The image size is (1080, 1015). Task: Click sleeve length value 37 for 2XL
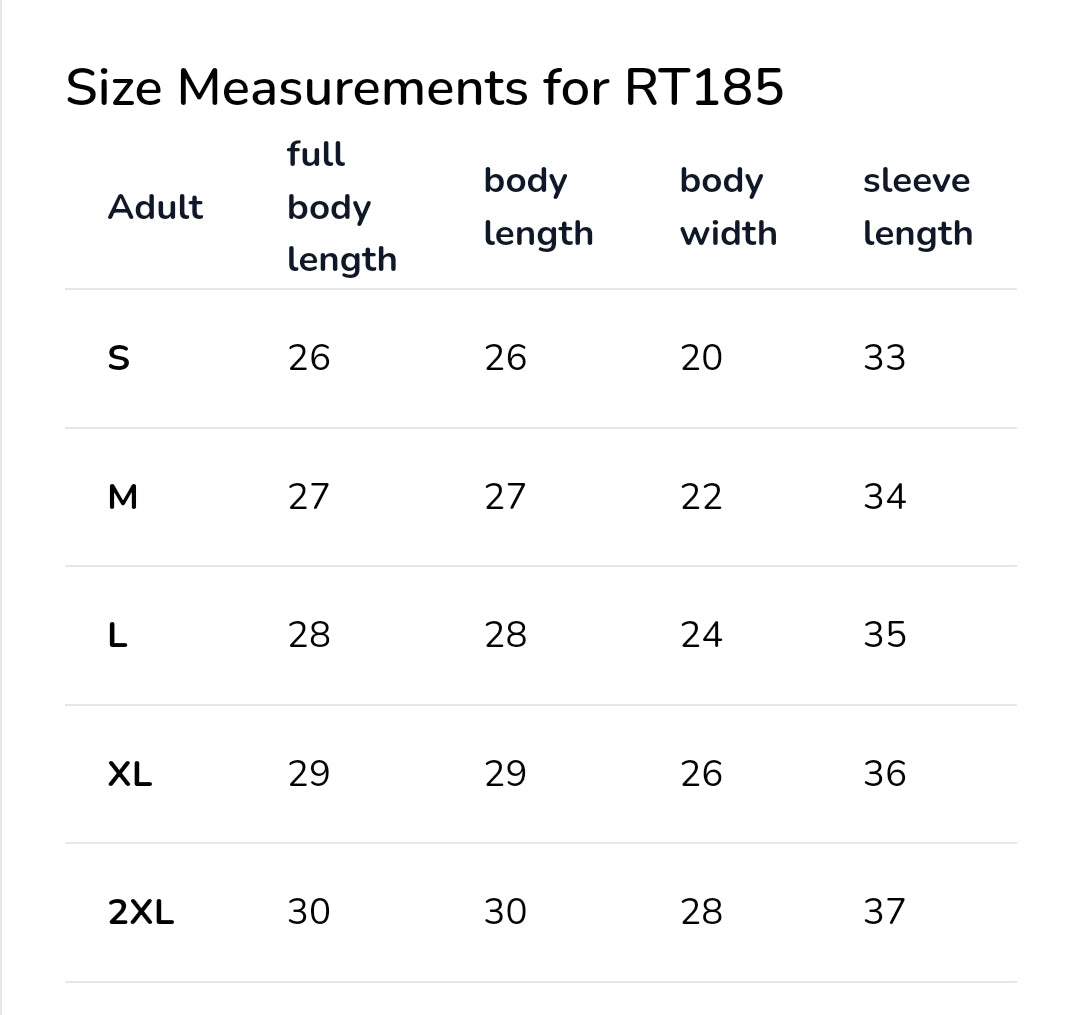884,912
